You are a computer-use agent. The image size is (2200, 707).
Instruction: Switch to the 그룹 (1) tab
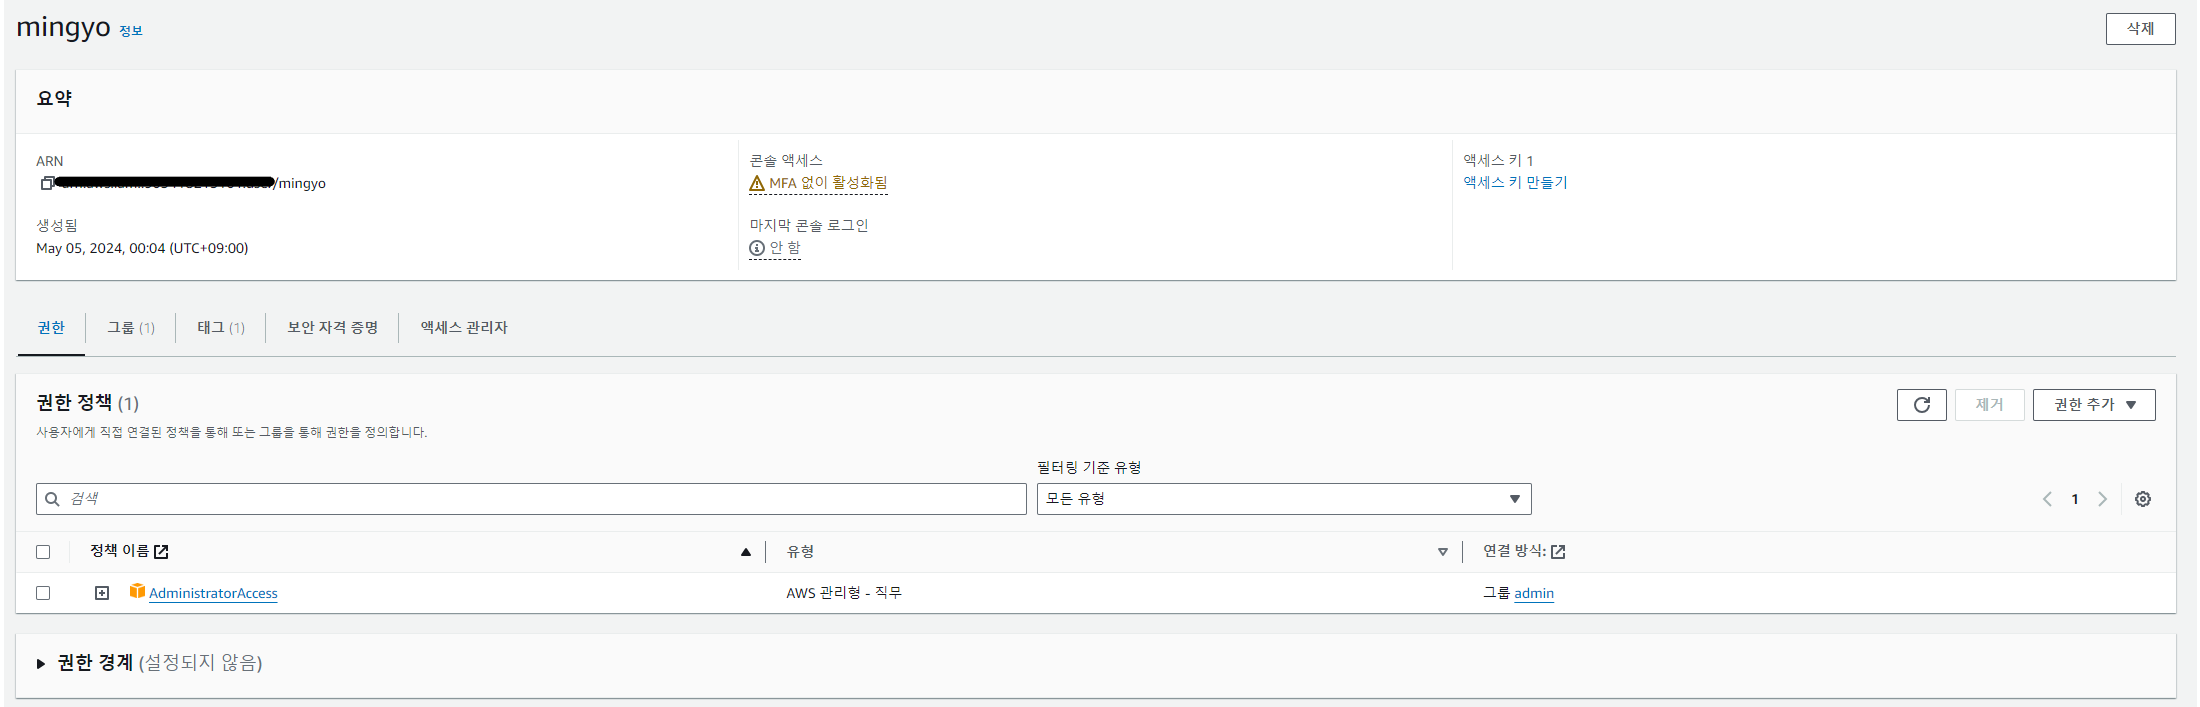[x=131, y=328]
